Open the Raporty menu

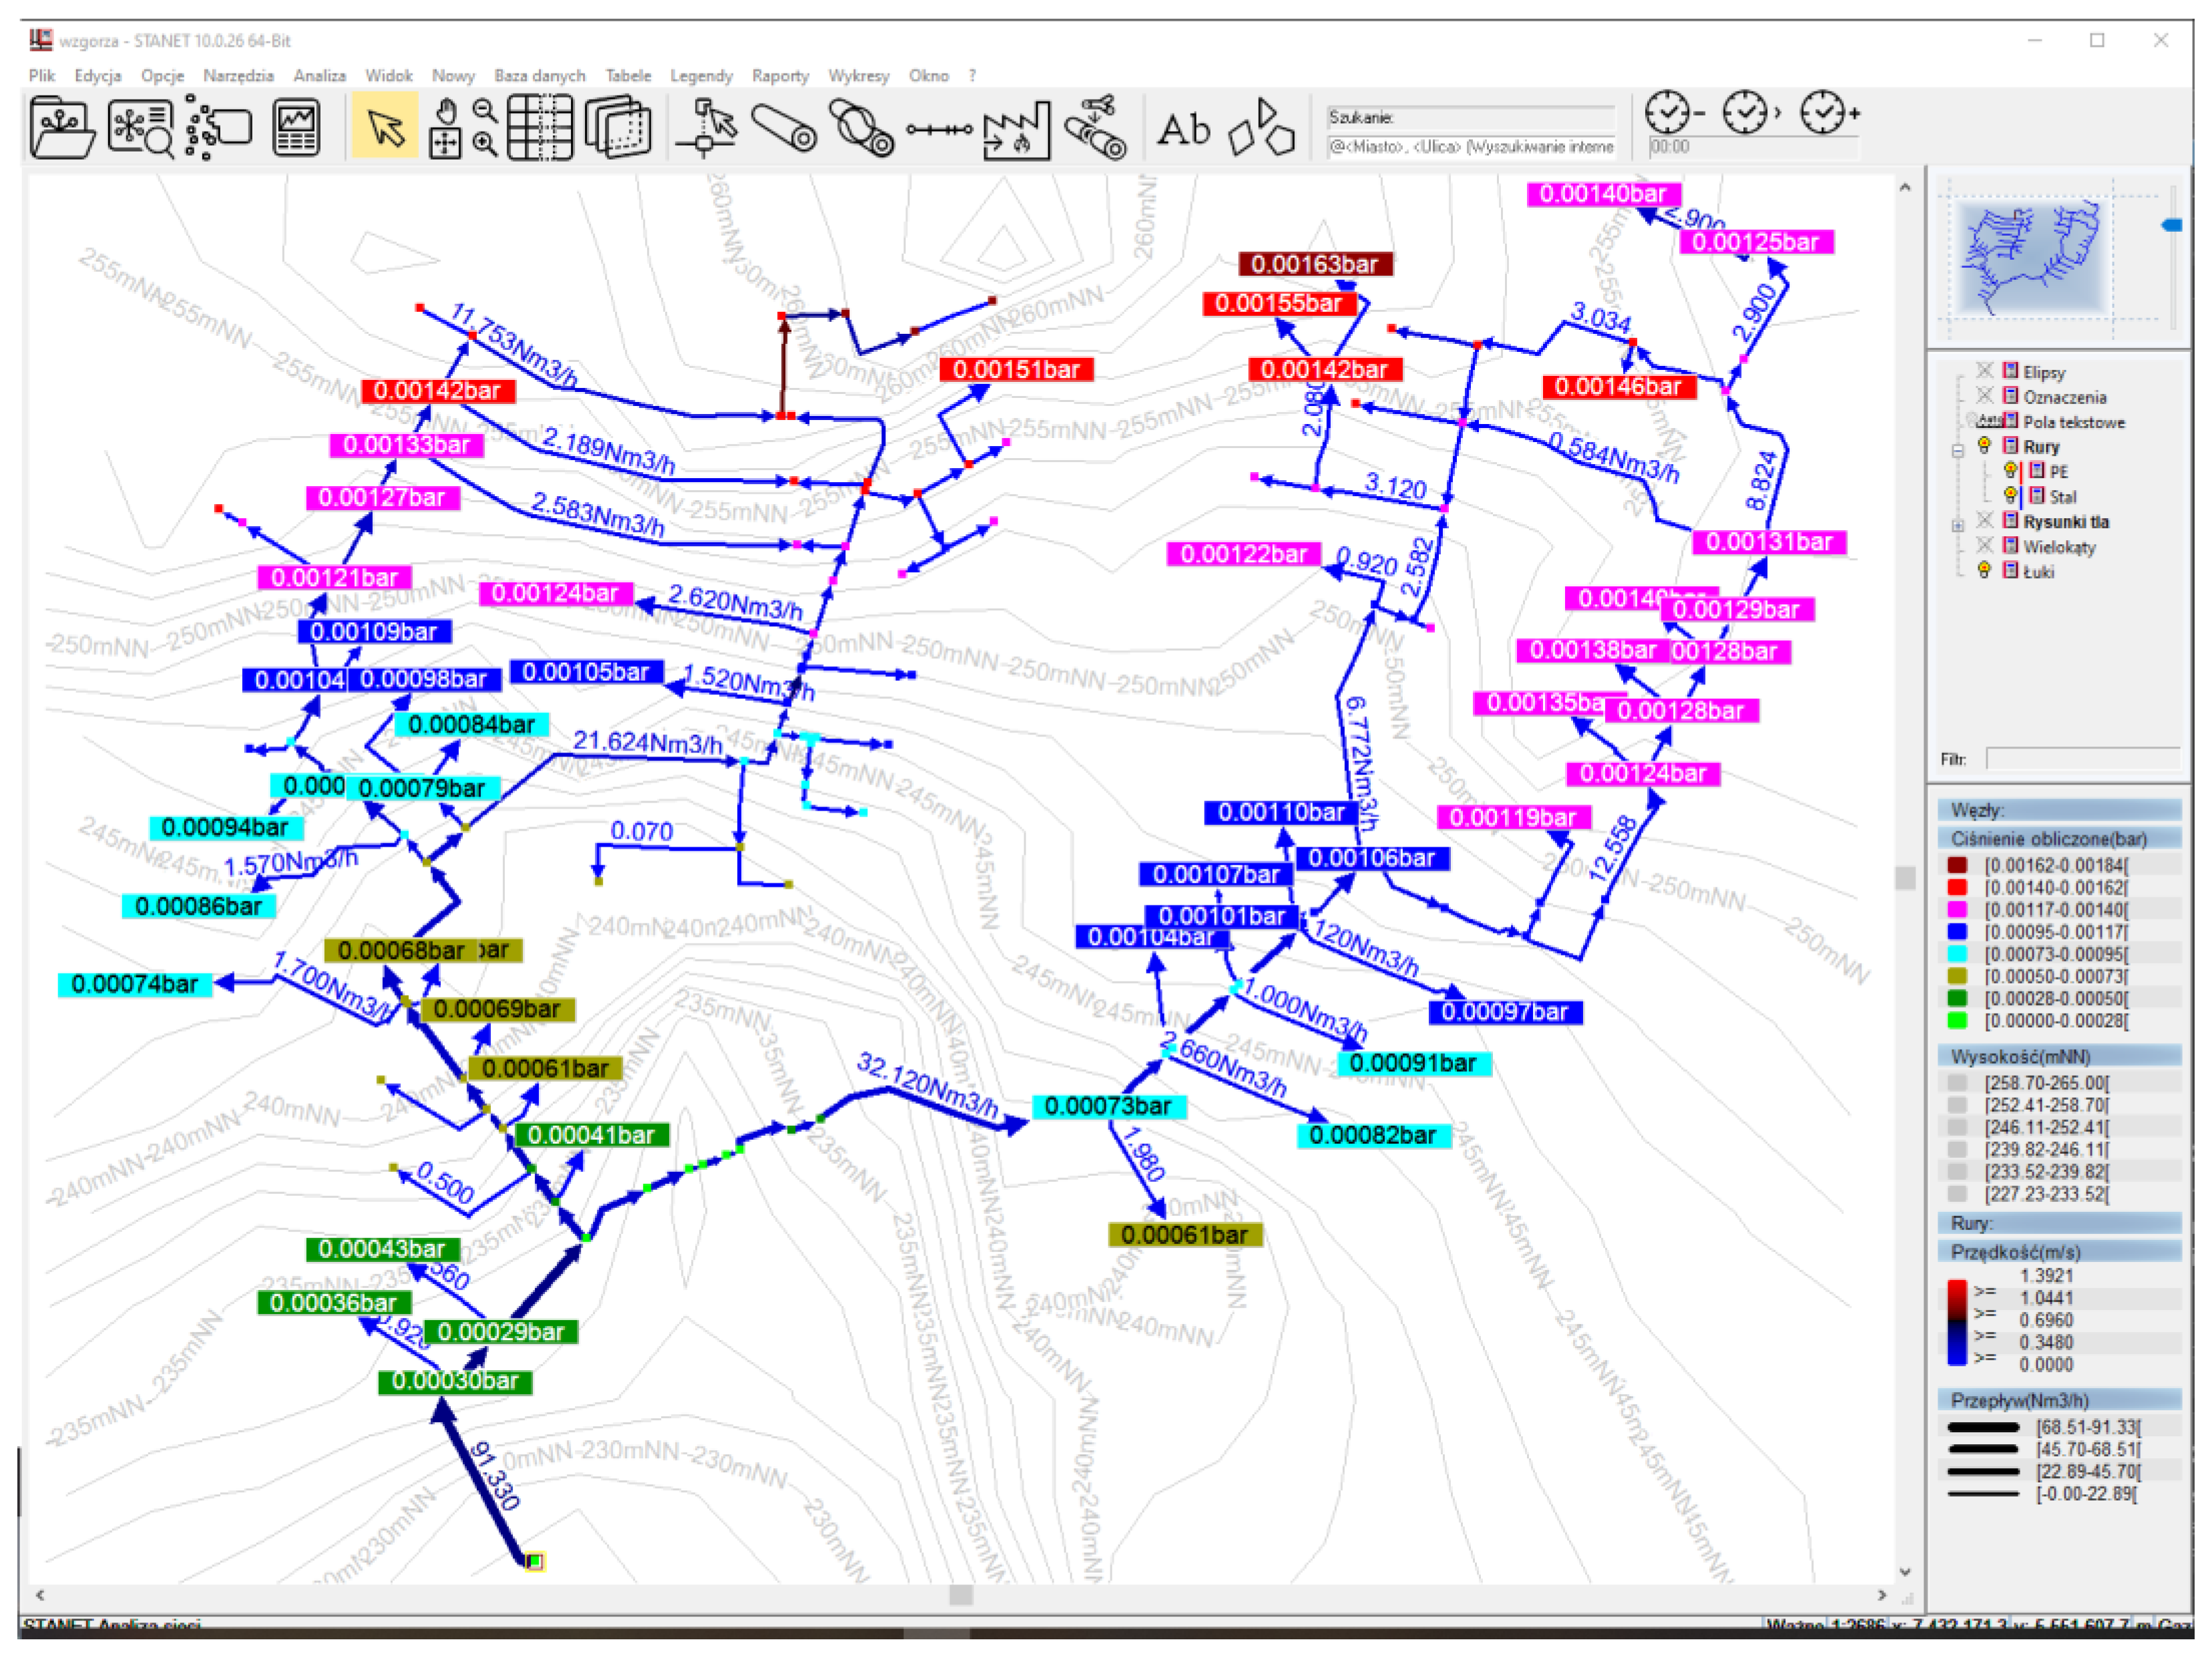click(779, 76)
